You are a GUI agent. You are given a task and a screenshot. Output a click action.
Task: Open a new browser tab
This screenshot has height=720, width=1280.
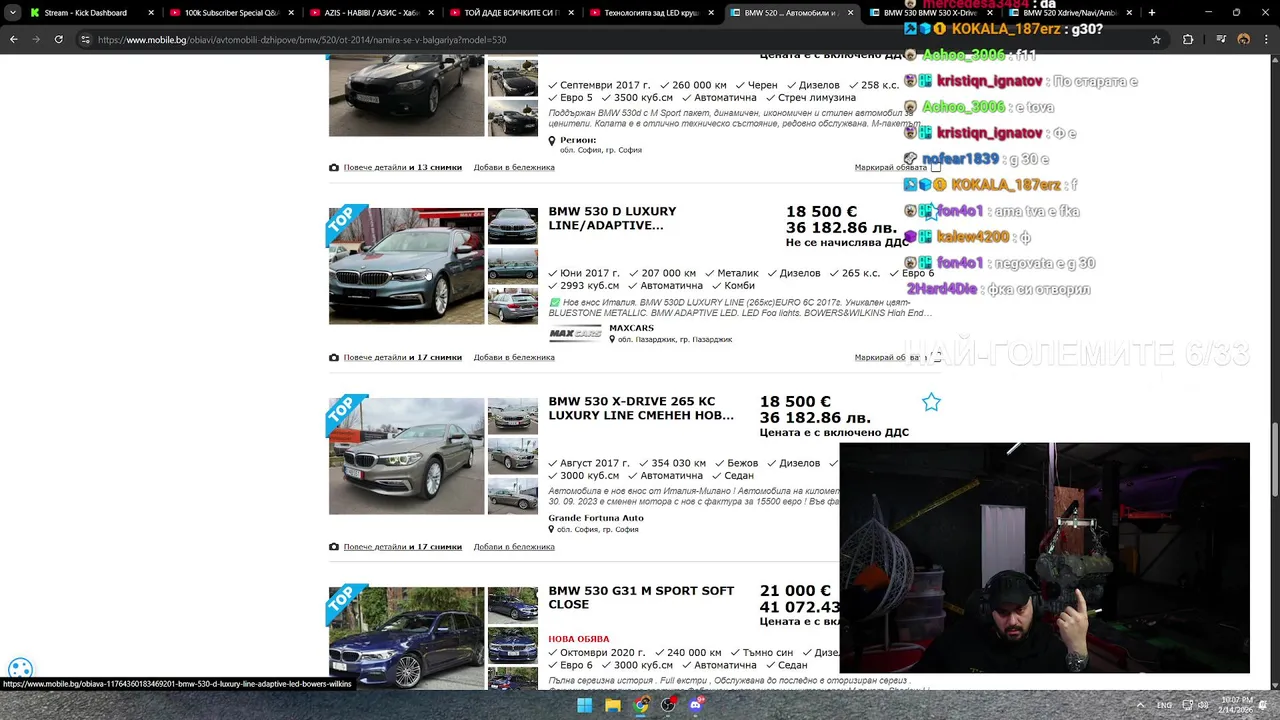pos(1151,12)
